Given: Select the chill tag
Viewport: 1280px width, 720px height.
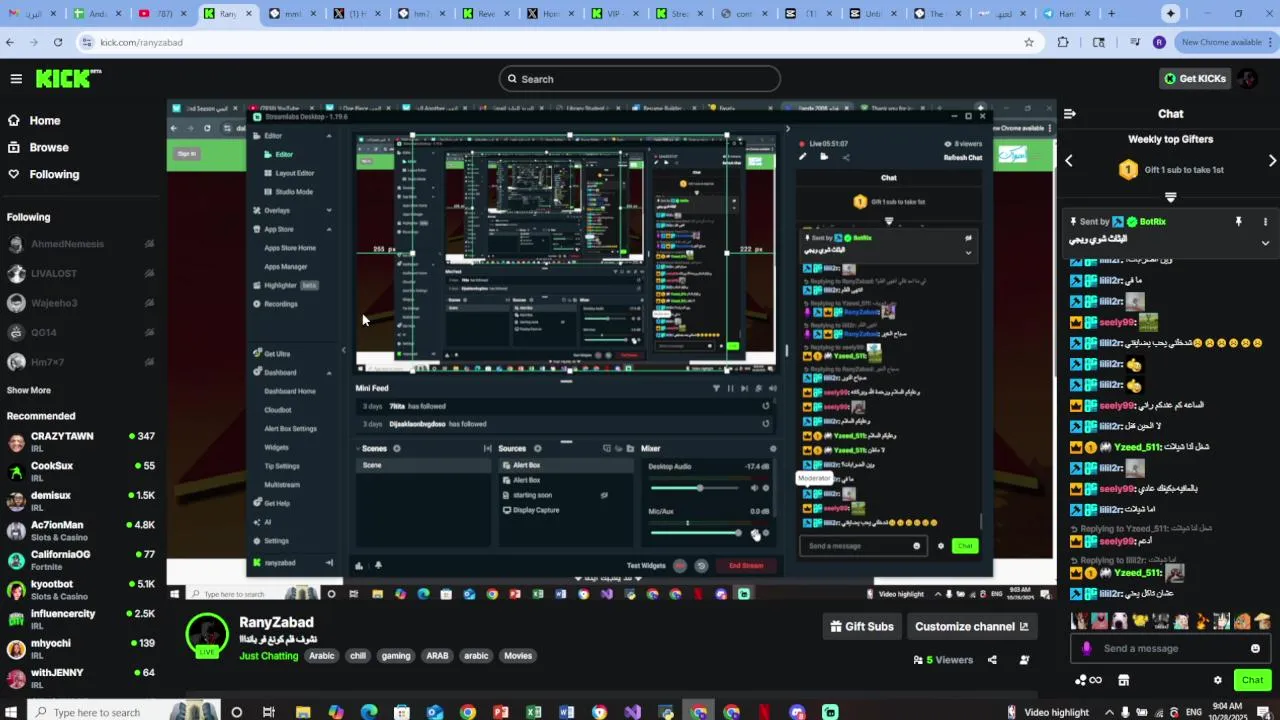Looking at the screenshot, I should tap(358, 656).
